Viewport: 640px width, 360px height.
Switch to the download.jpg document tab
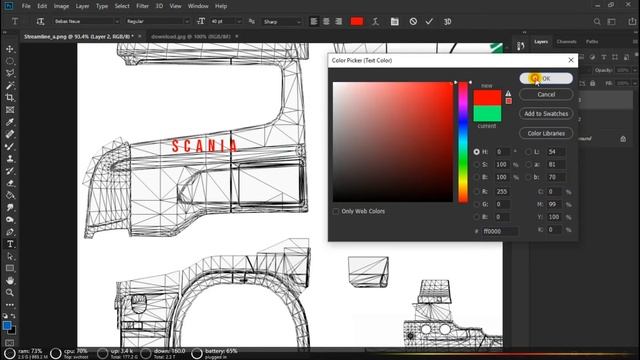coord(191,36)
